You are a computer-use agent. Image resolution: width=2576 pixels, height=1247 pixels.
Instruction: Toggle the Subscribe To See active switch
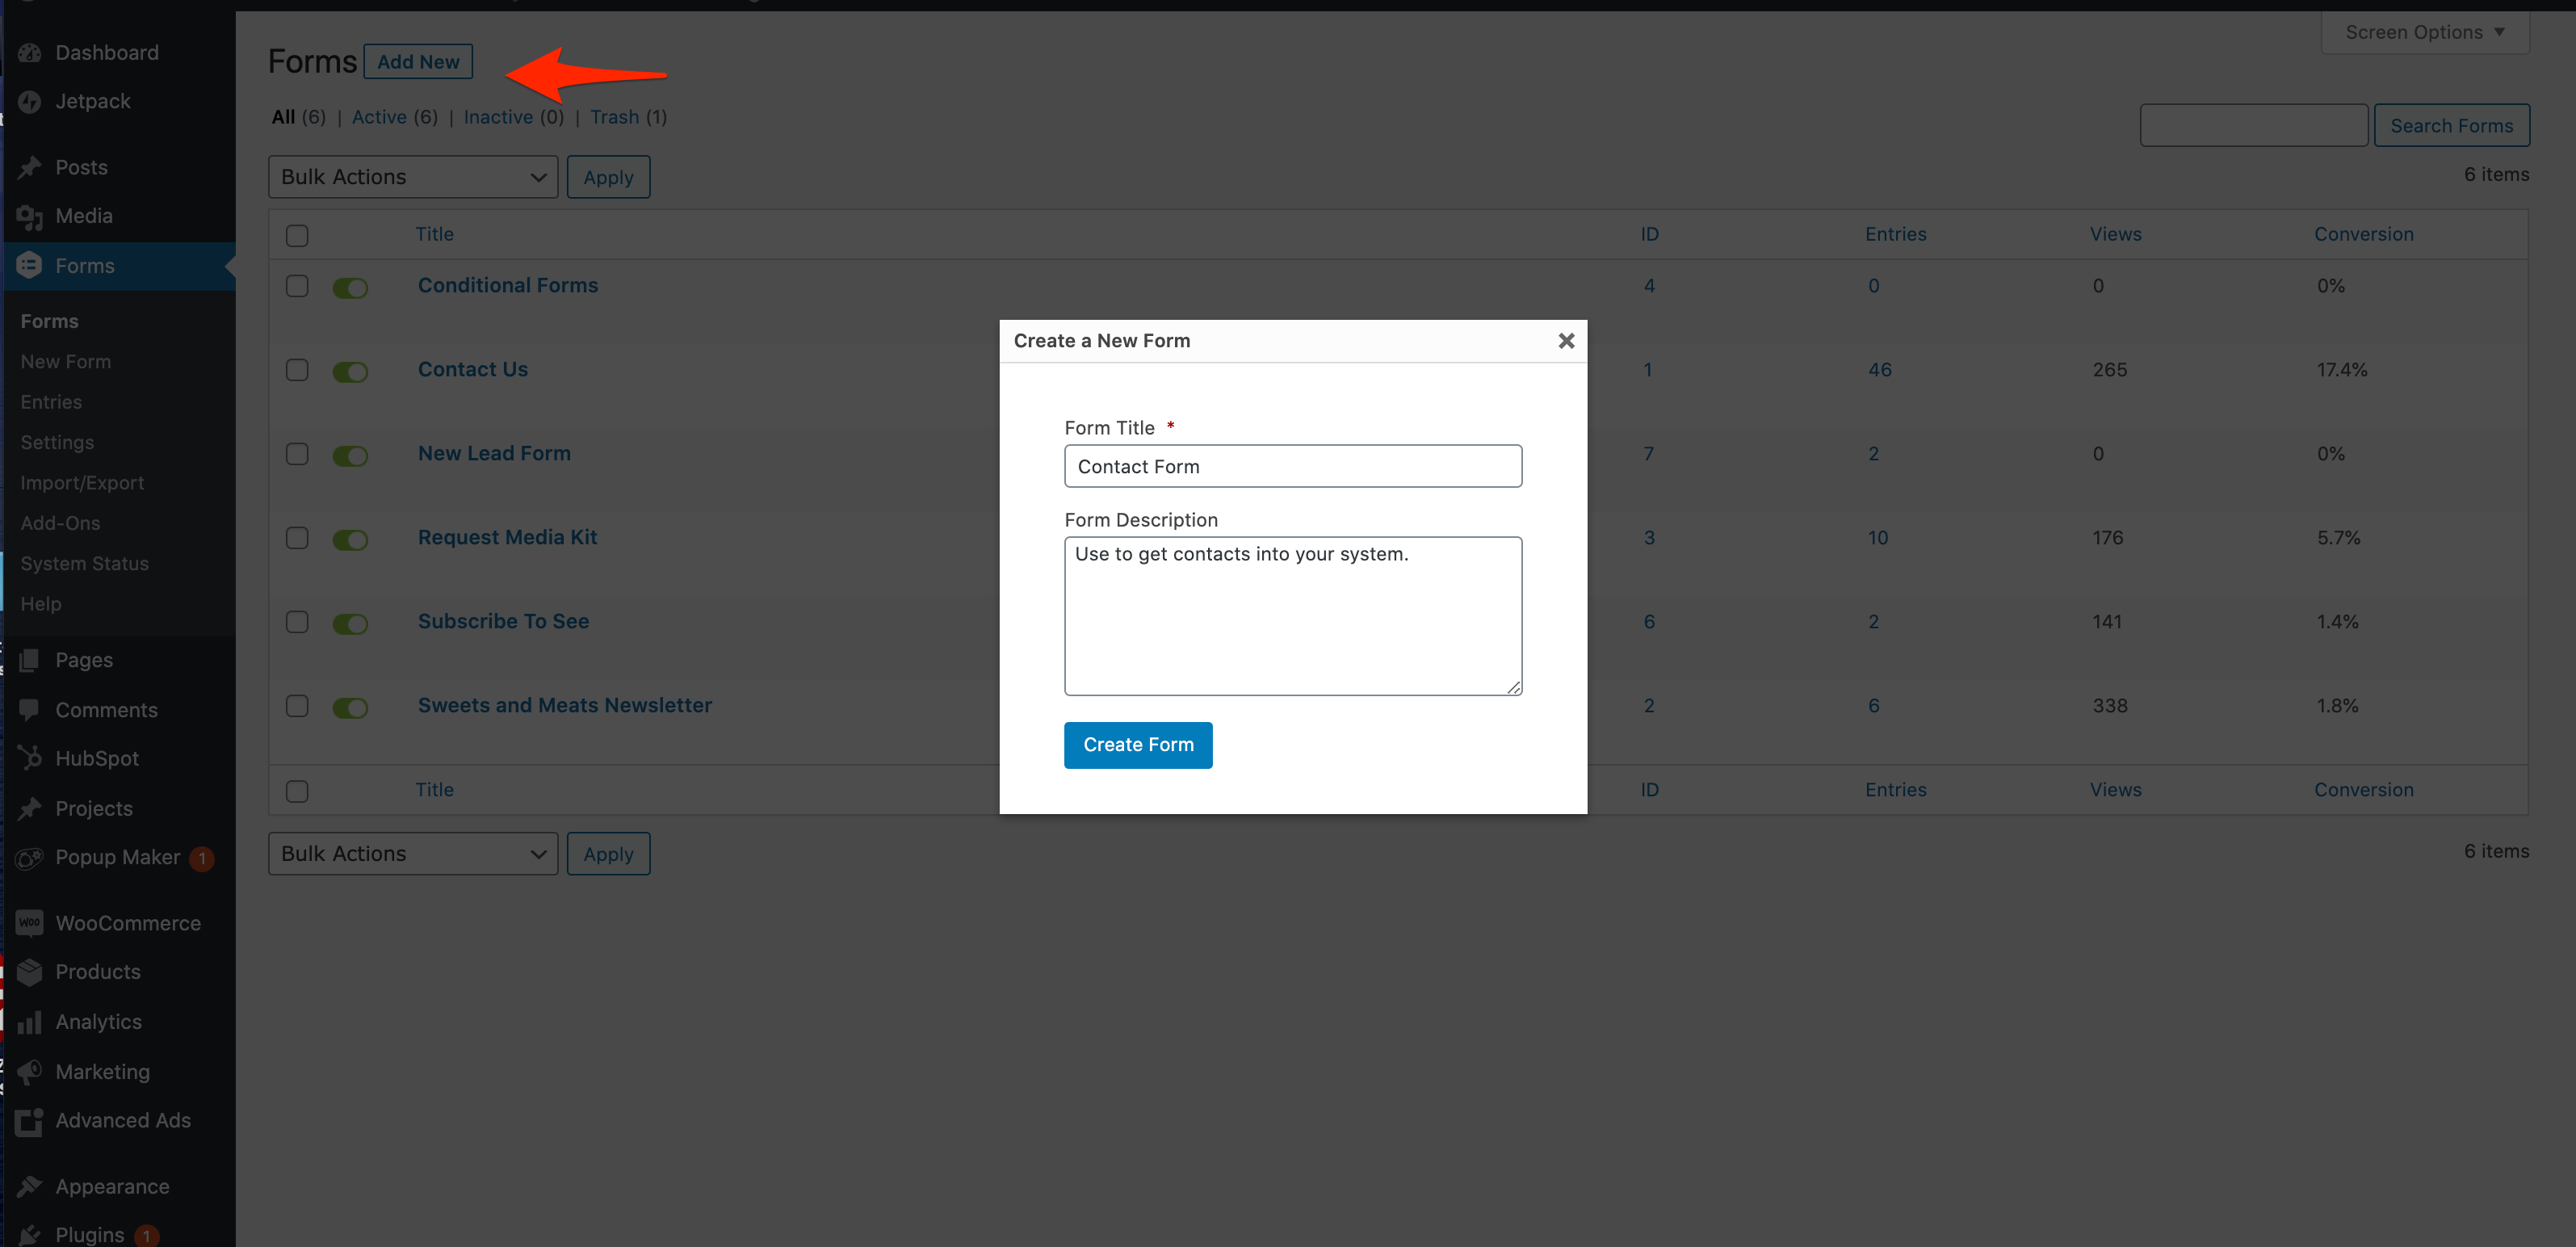click(350, 624)
